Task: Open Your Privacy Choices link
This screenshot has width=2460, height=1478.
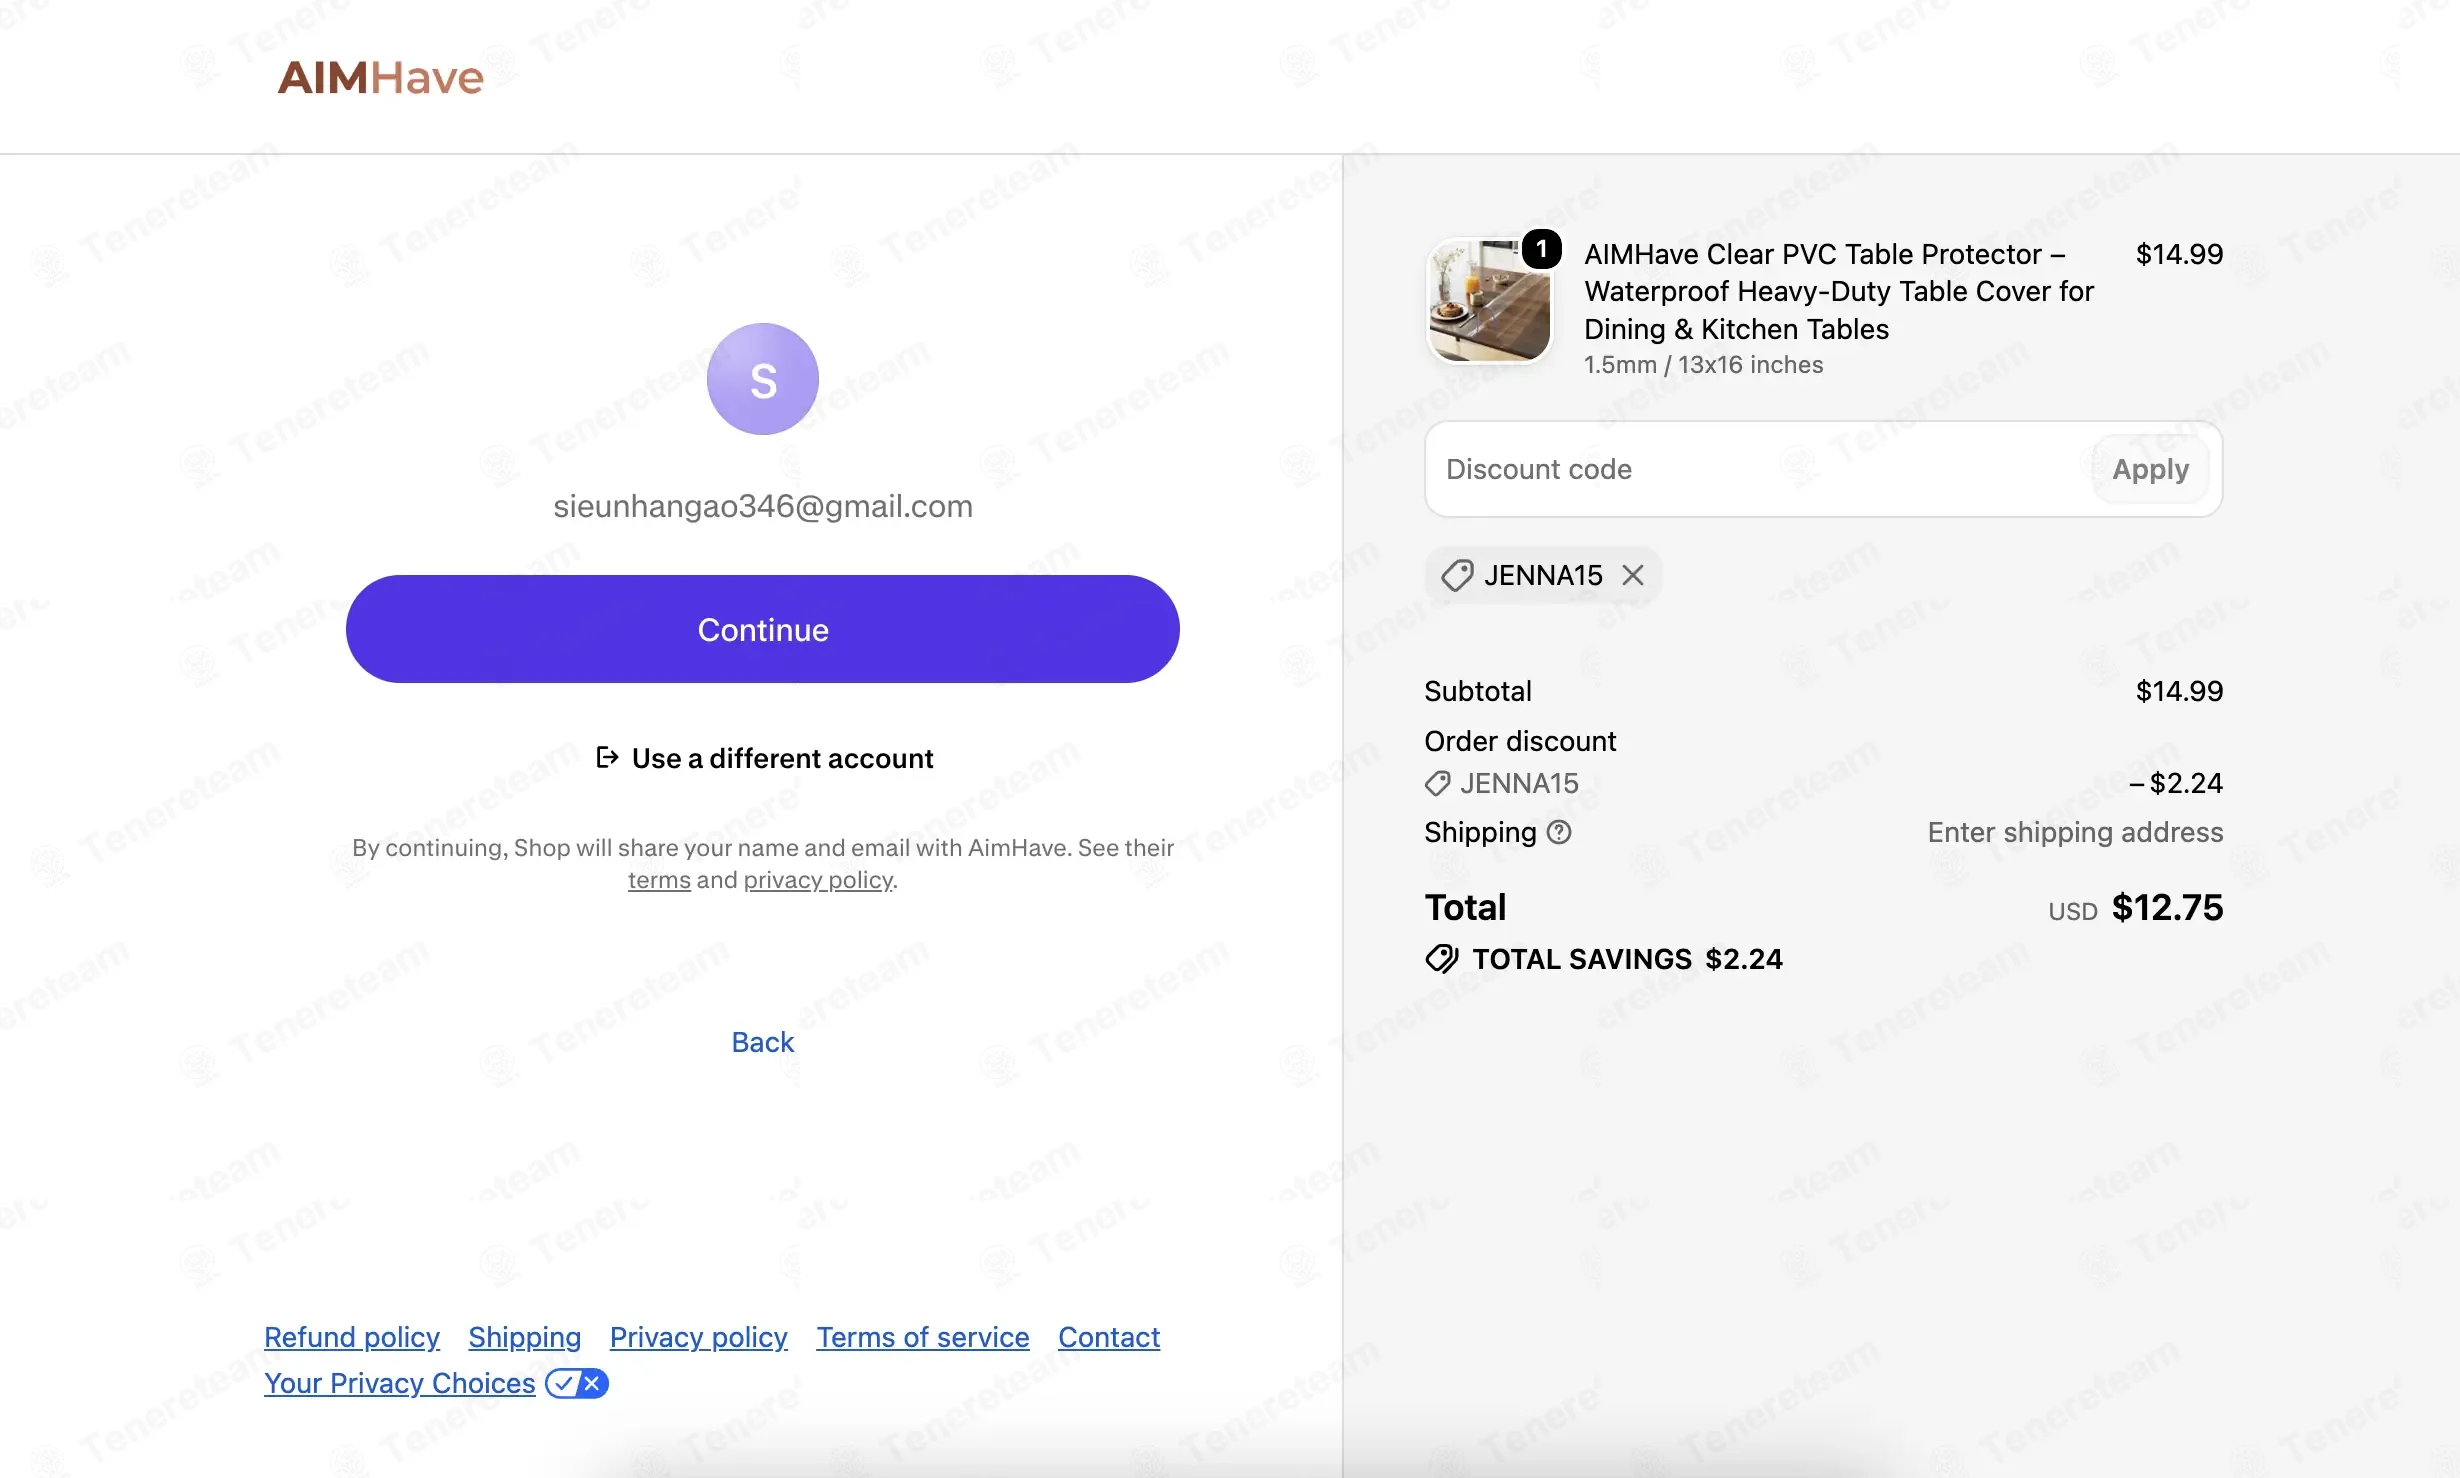Action: click(400, 1383)
